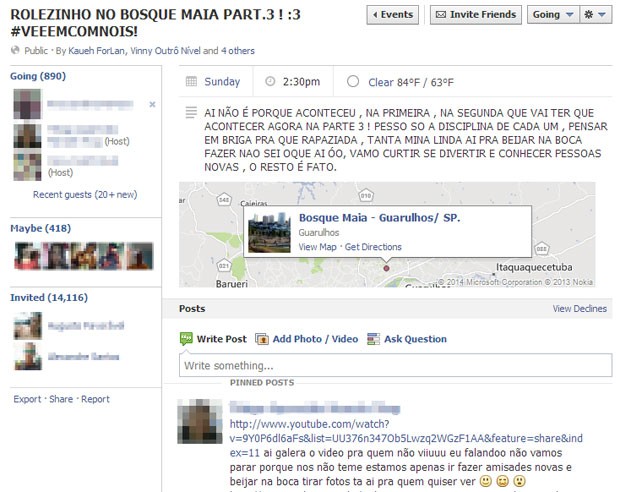The height and width of the screenshot is (492, 620).
Task: Open View Declines link
Action: pyautogui.click(x=579, y=309)
